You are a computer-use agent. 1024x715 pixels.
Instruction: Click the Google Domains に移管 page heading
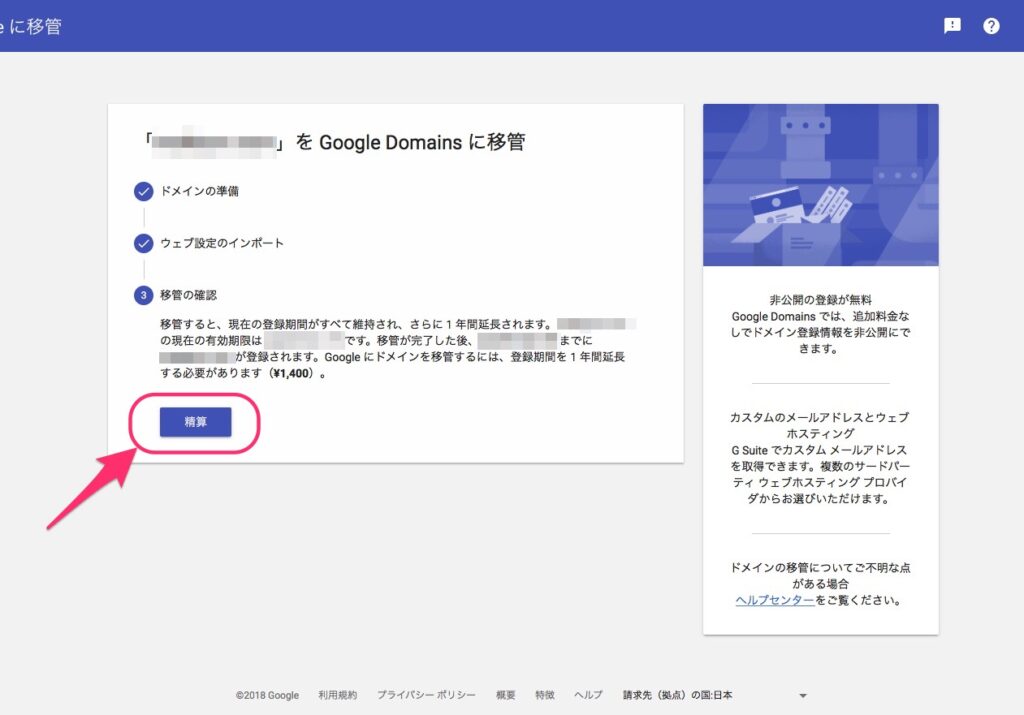pyautogui.click(x=335, y=142)
